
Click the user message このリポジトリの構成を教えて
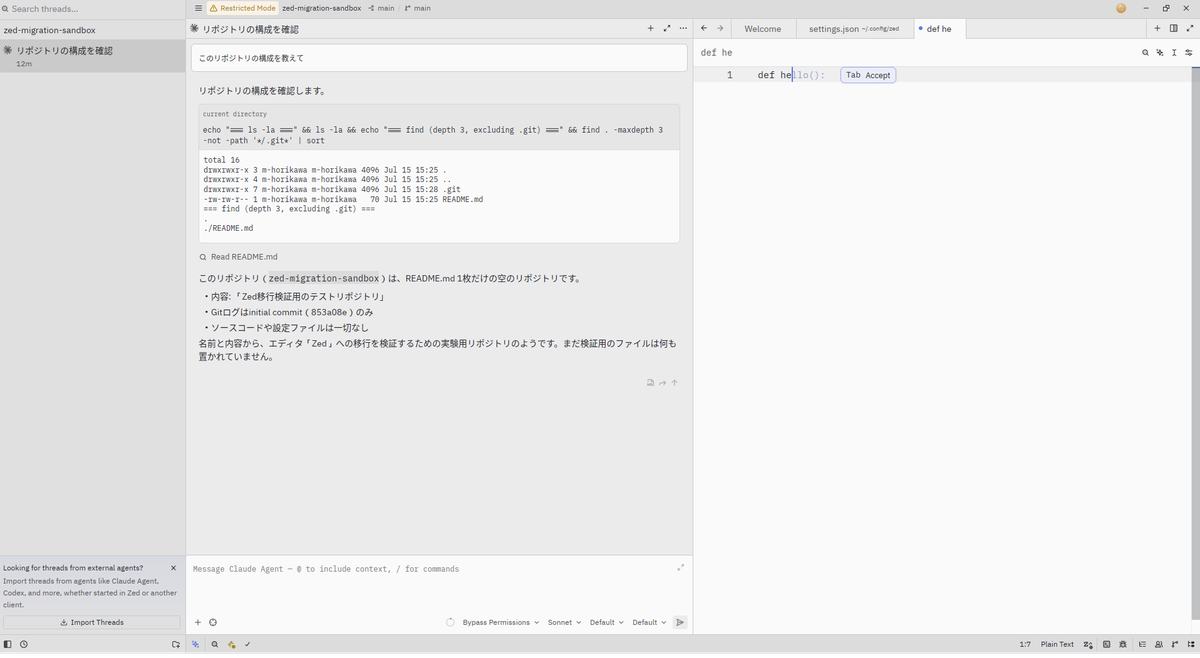tap(439, 58)
